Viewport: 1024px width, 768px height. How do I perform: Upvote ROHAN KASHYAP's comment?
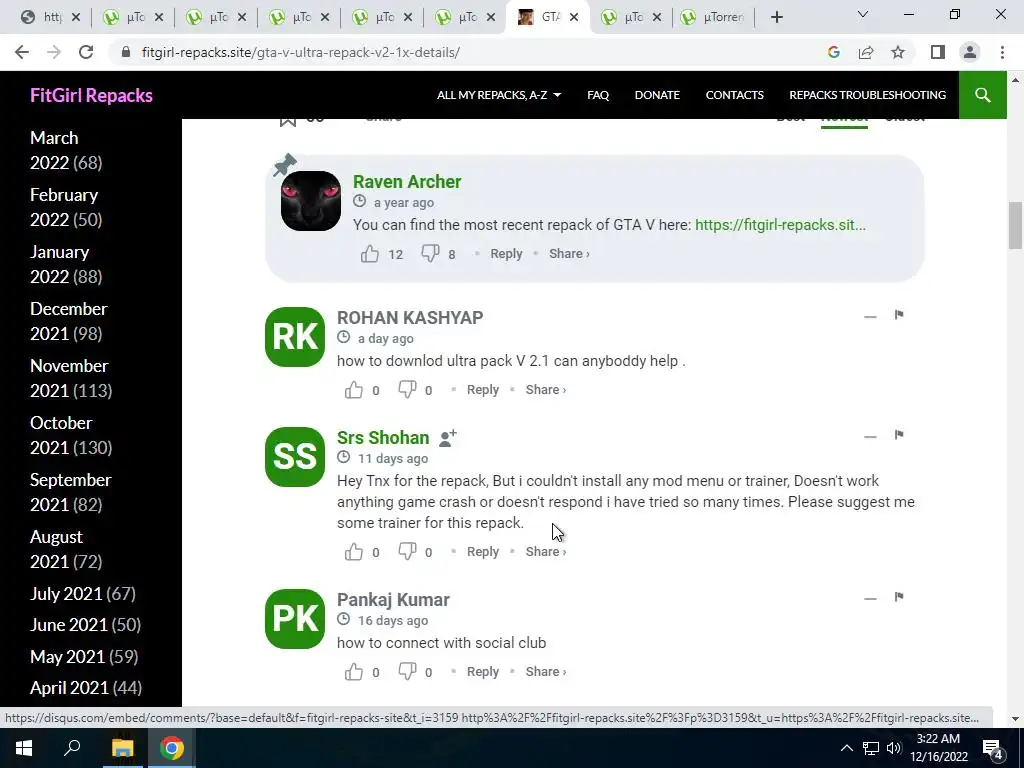click(x=353, y=390)
